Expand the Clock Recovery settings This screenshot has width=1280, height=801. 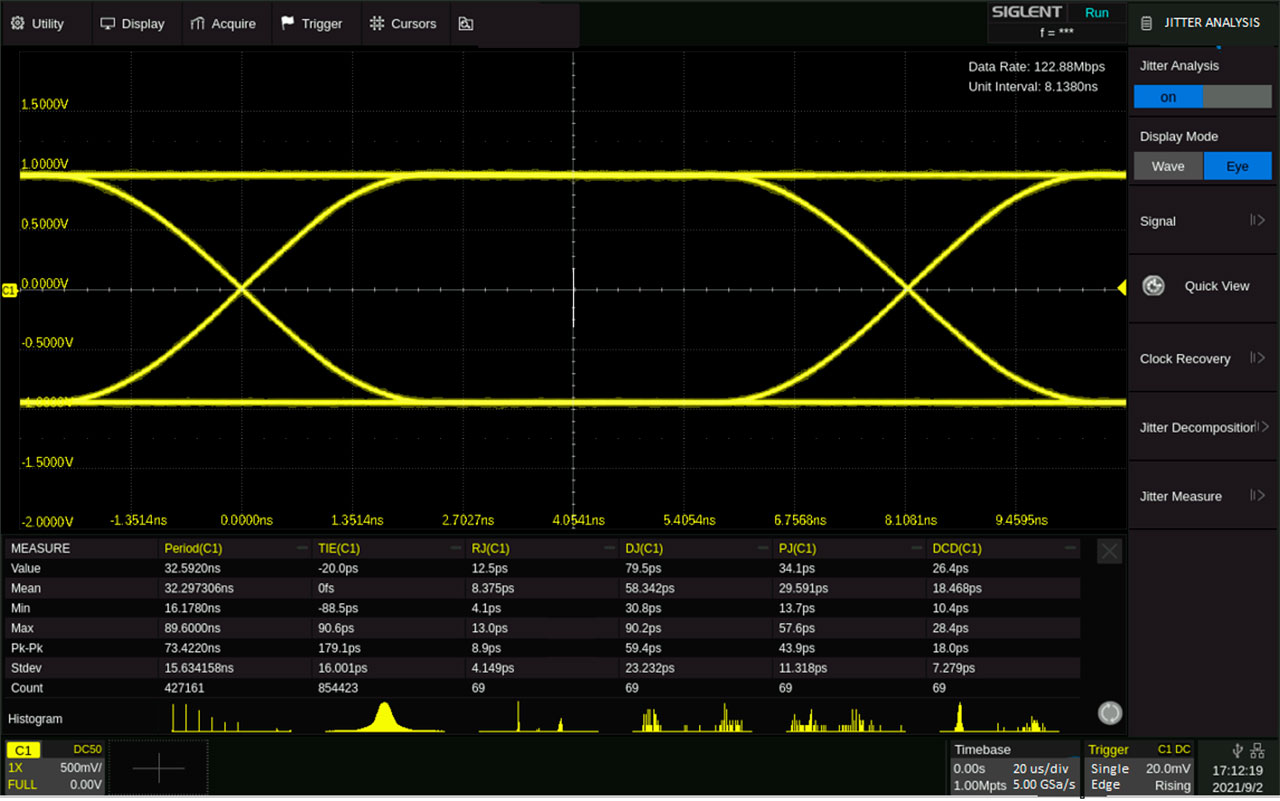1203,358
